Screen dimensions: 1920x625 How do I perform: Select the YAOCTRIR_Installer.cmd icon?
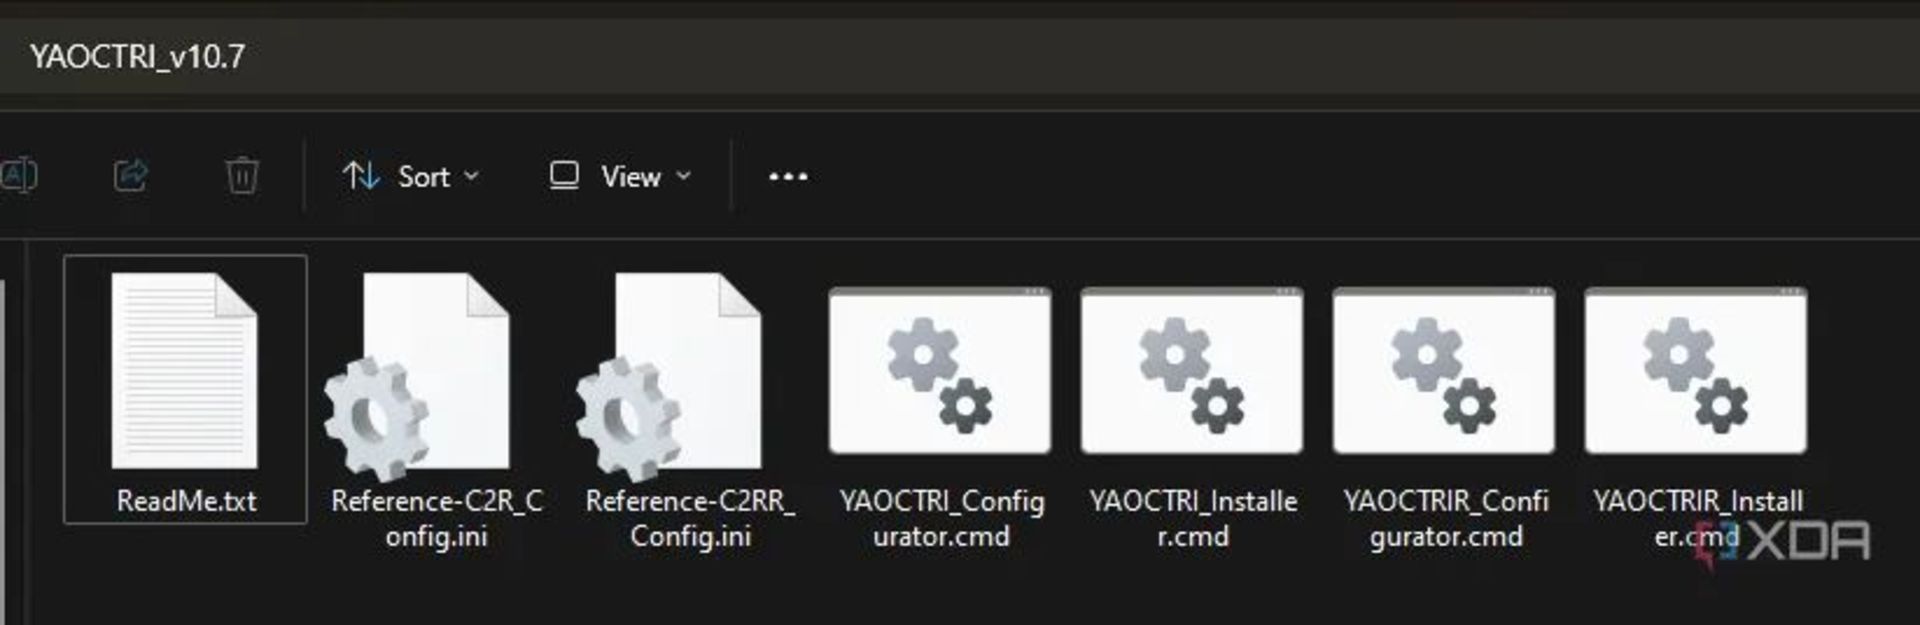pyautogui.click(x=1696, y=371)
